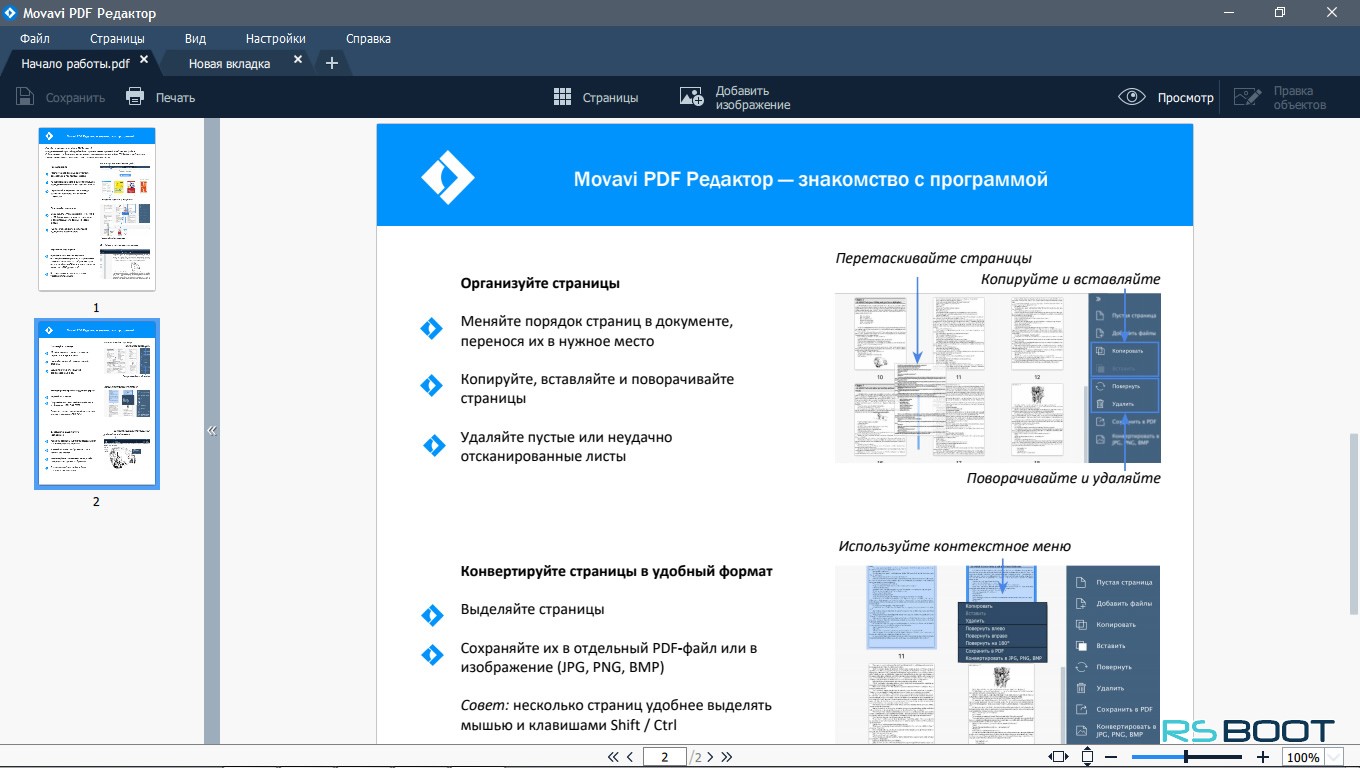Click the caption Поворачивайте и удаляйте
The height and width of the screenshot is (768, 1360).
1063,478
